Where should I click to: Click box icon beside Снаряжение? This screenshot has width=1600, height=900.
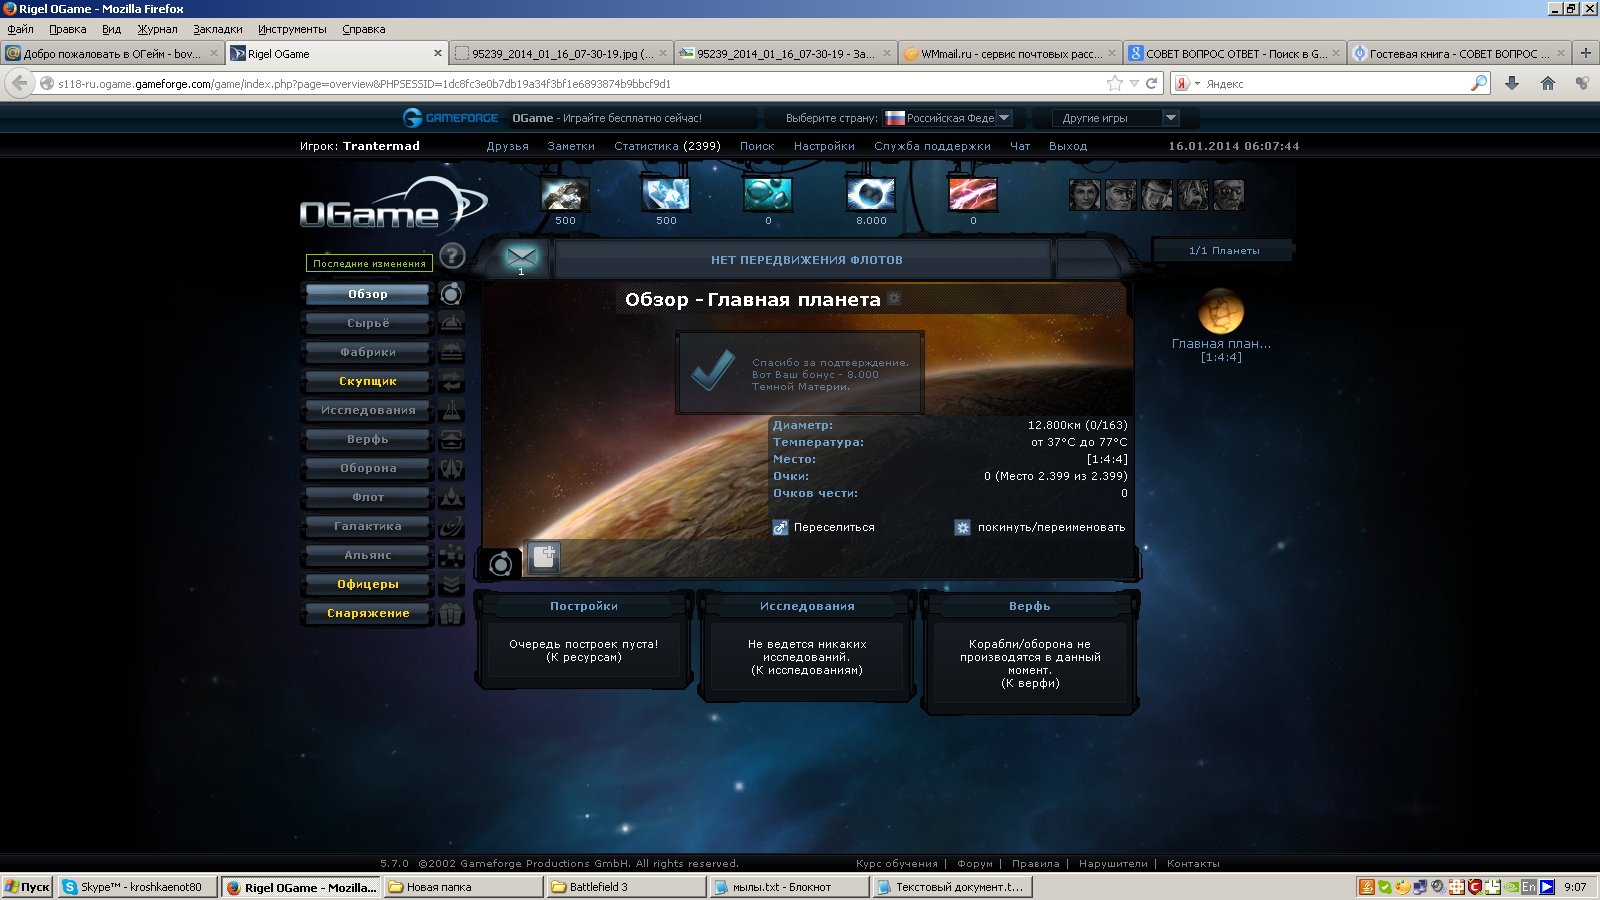pos(452,613)
